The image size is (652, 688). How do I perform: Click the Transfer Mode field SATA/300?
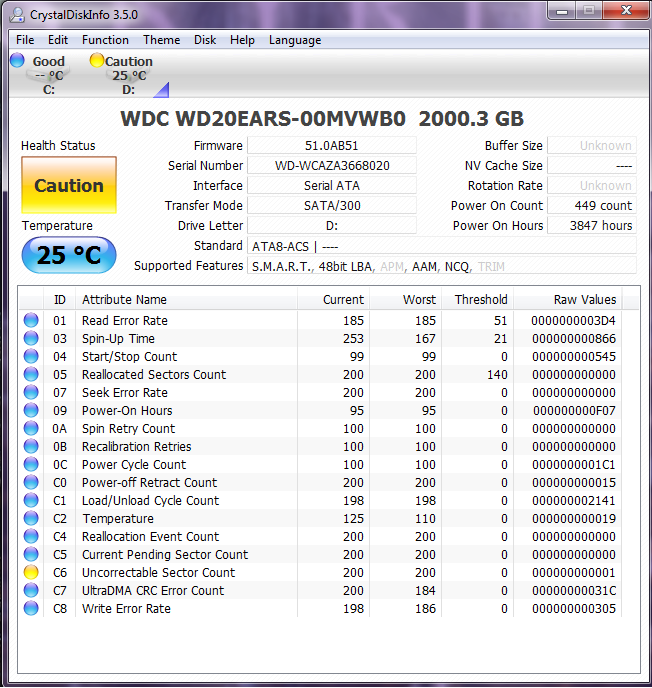pos(332,205)
